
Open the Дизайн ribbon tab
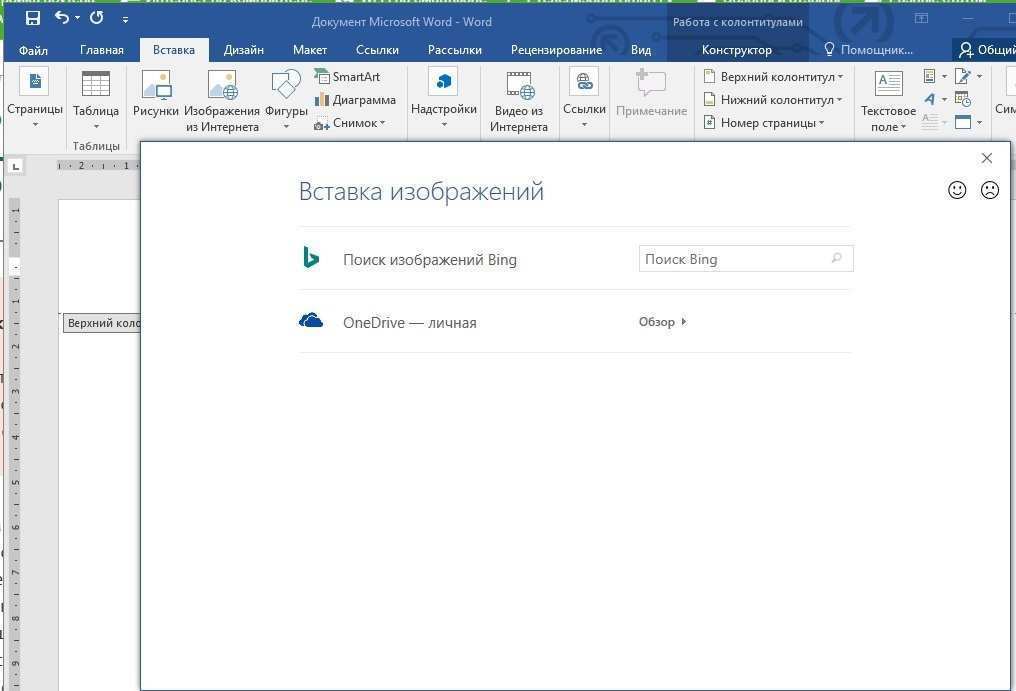point(244,50)
